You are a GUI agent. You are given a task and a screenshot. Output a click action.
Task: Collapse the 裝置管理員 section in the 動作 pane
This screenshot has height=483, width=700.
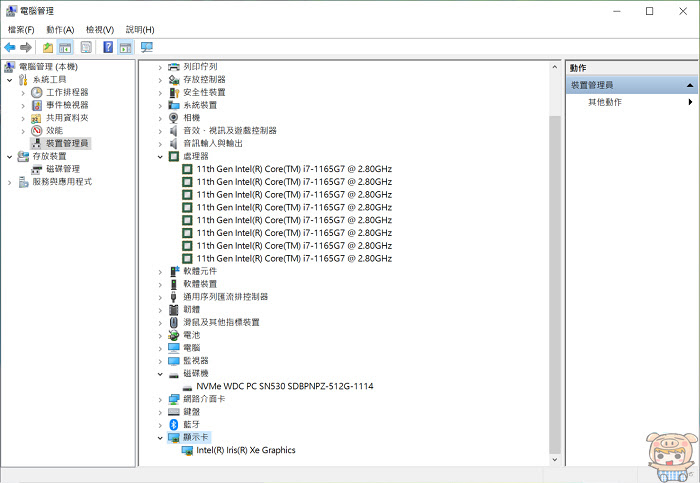click(x=690, y=85)
